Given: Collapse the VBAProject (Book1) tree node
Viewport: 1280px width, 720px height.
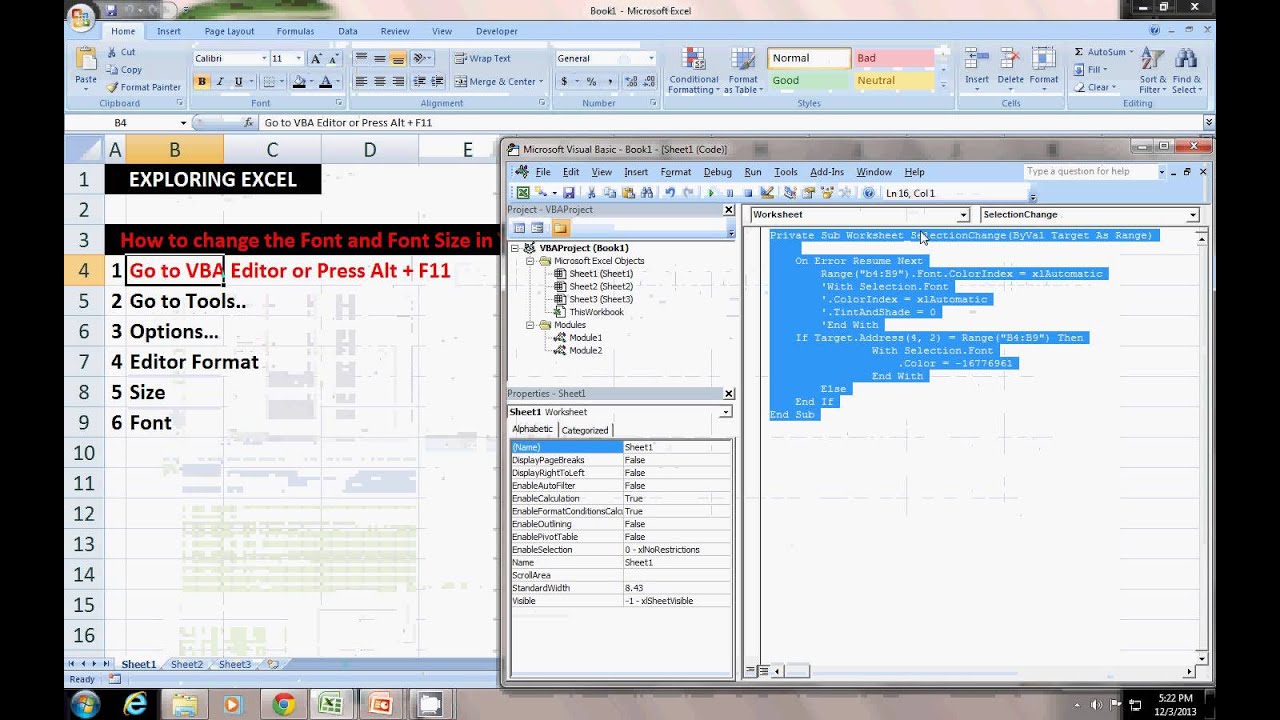Looking at the screenshot, I should point(516,248).
